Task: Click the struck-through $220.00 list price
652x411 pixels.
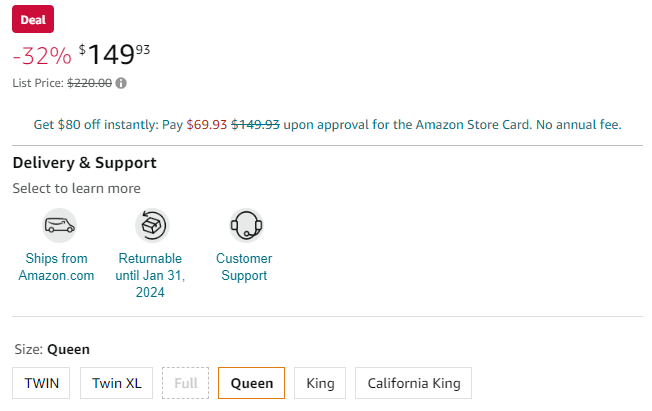Action: (x=89, y=83)
